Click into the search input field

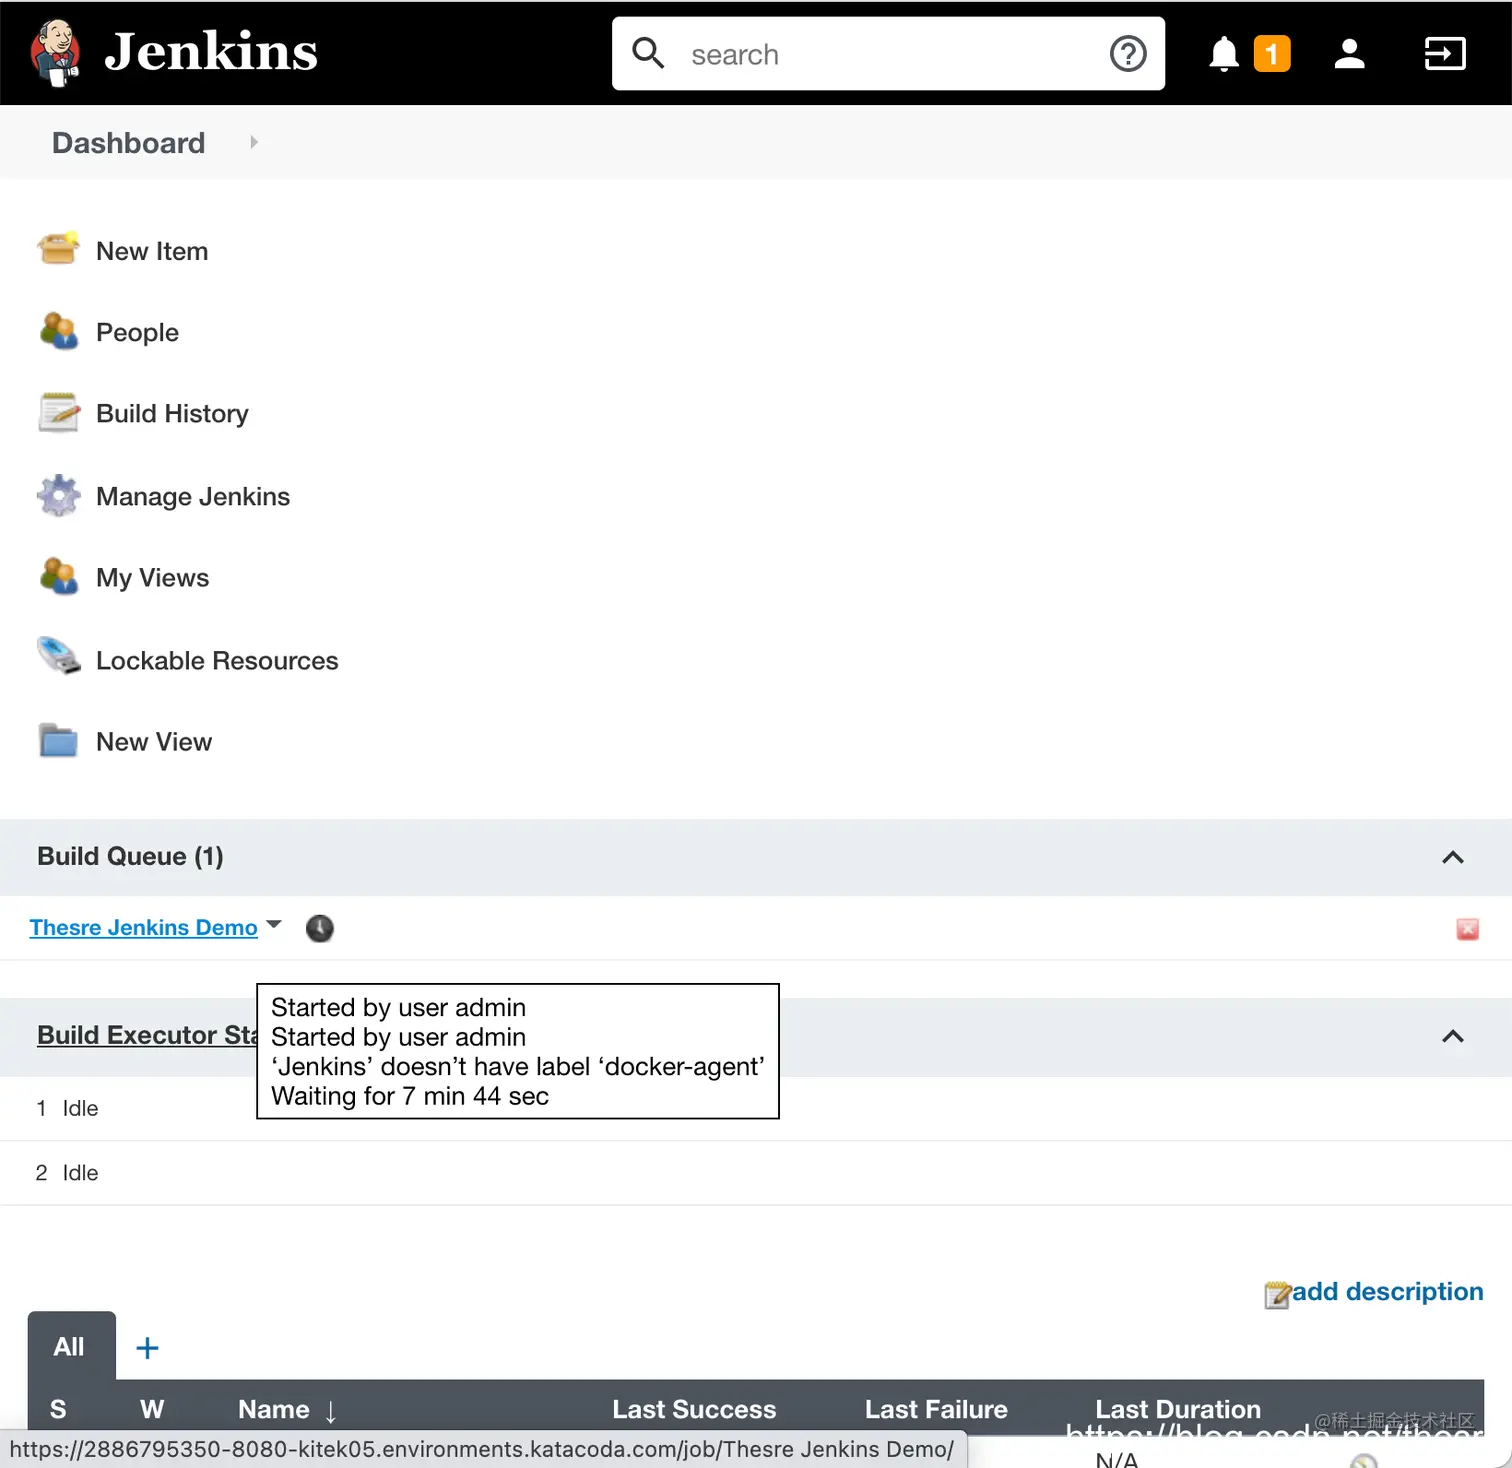[888, 54]
